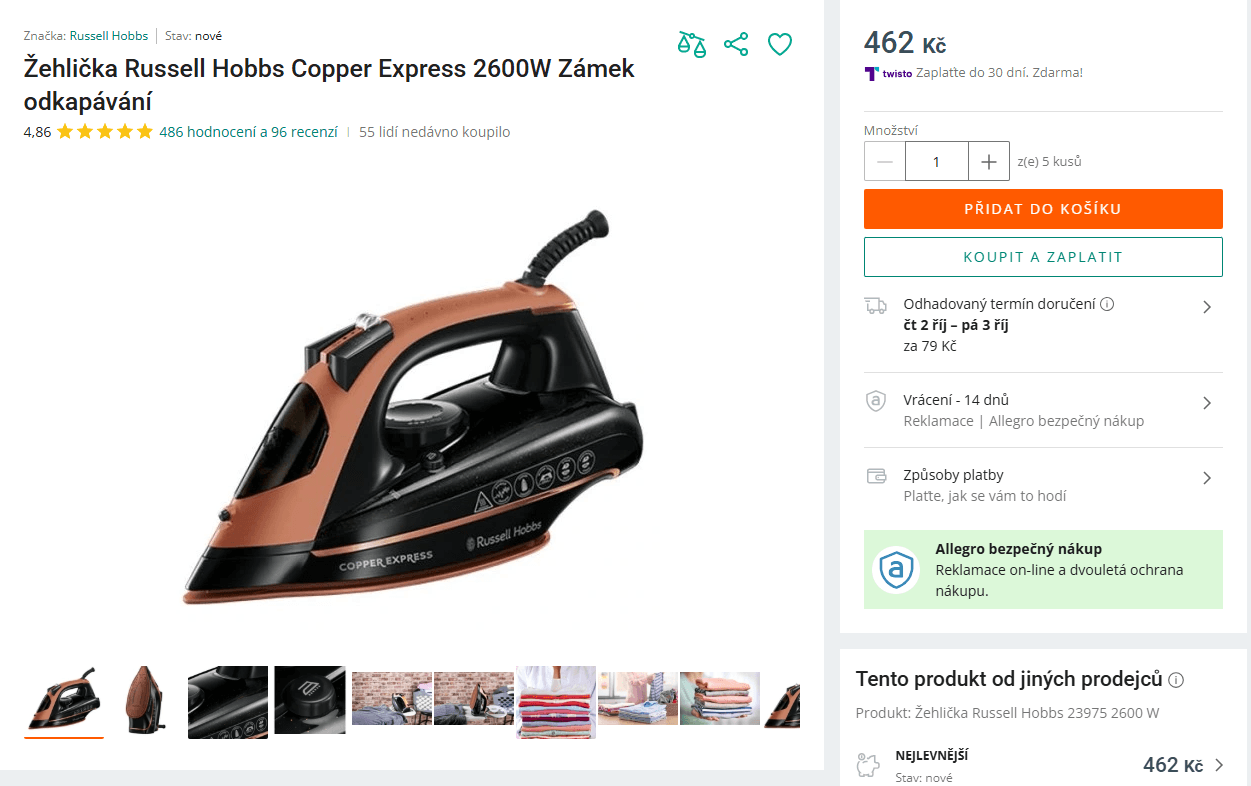The width and height of the screenshot is (1251, 786).
Task: Click Koupit a zaplatit button
Action: point(1043,257)
